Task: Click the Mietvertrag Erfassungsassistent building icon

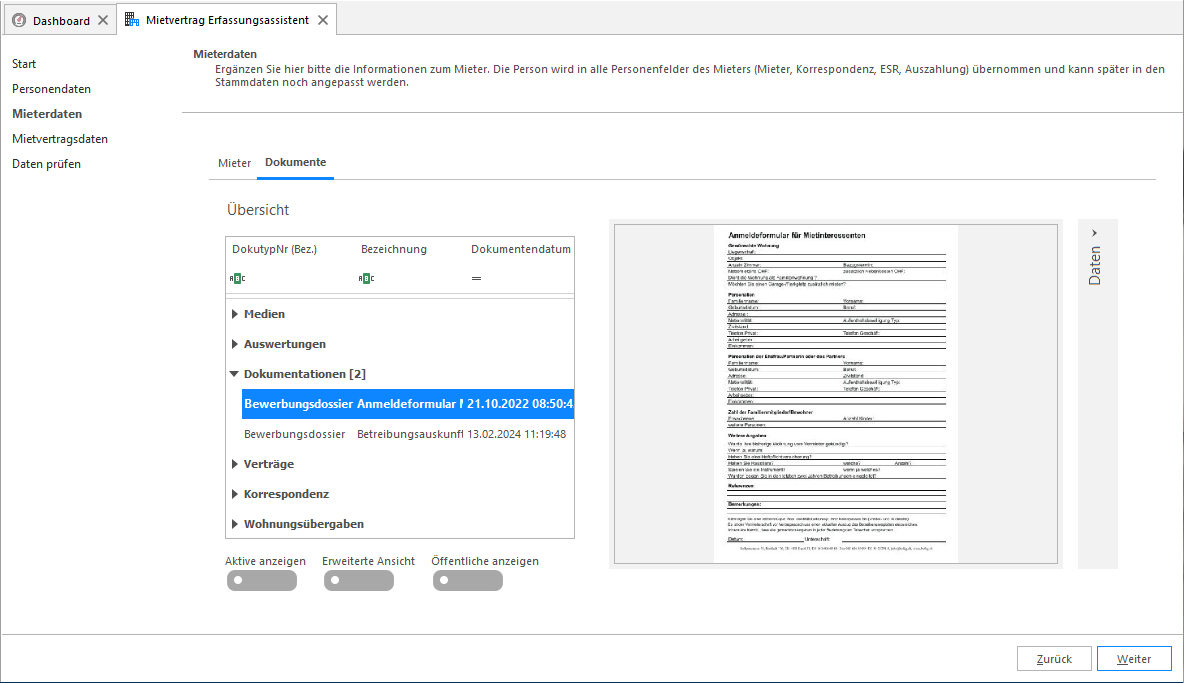Action: point(131,20)
